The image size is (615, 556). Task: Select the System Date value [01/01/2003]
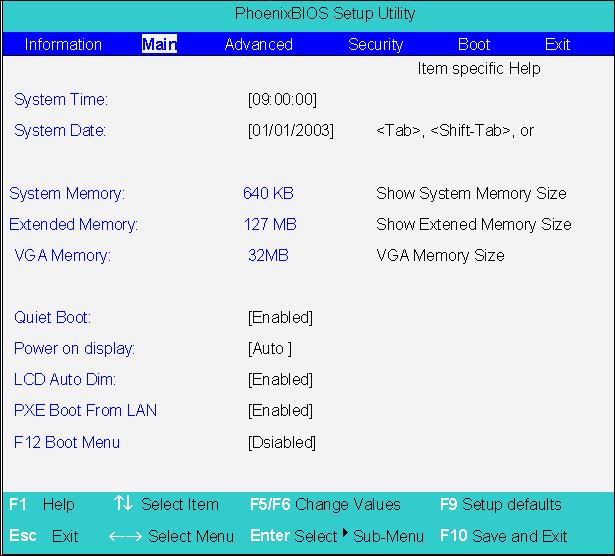tap(291, 130)
